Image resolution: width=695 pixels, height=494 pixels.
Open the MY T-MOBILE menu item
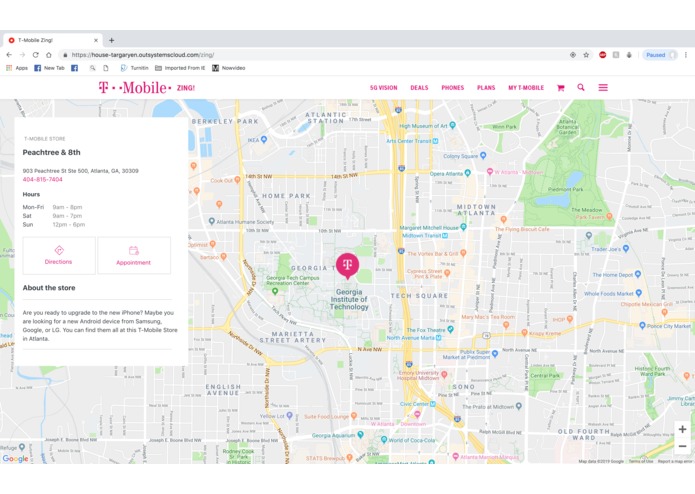pyautogui.click(x=526, y=88)
